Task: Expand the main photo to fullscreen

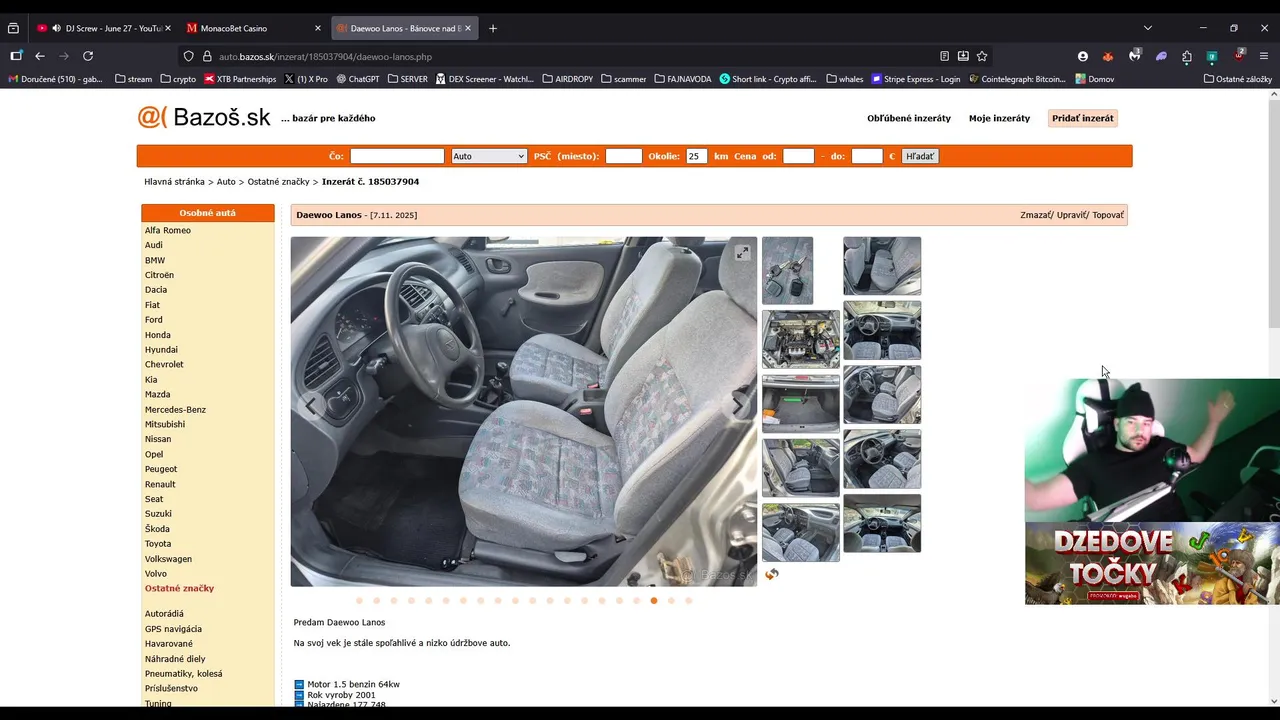Action: click(742, 253)
